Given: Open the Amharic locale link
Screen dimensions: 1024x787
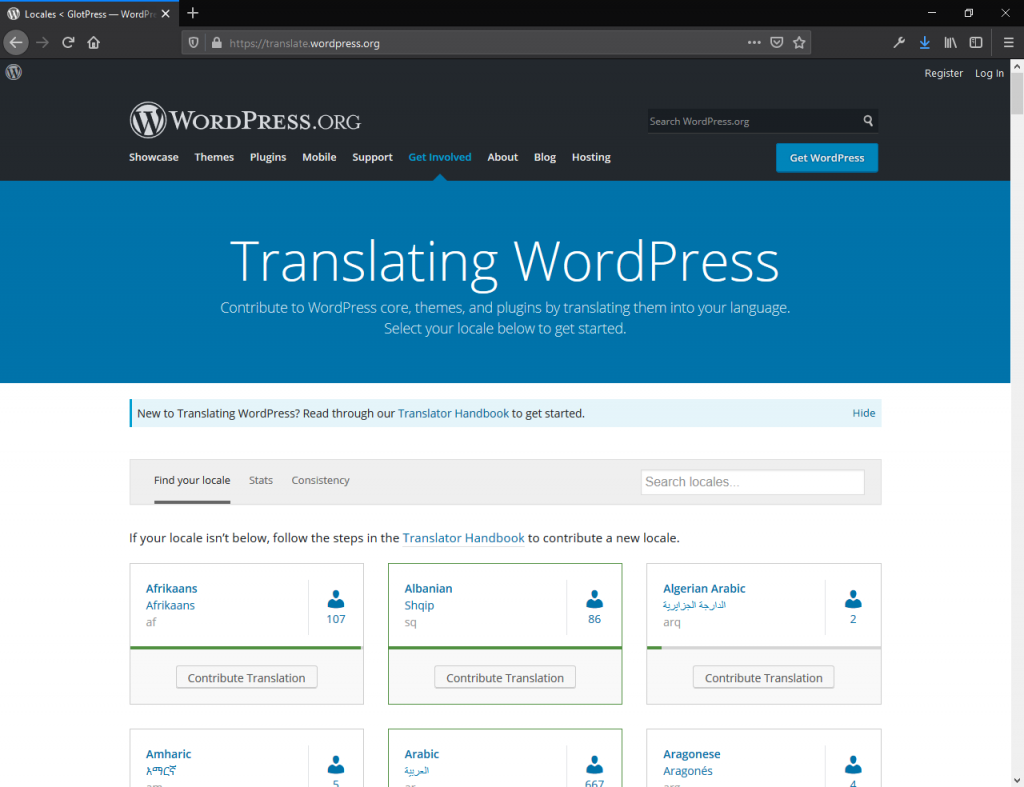Looking at the screenshot, I should coord(168,754).
